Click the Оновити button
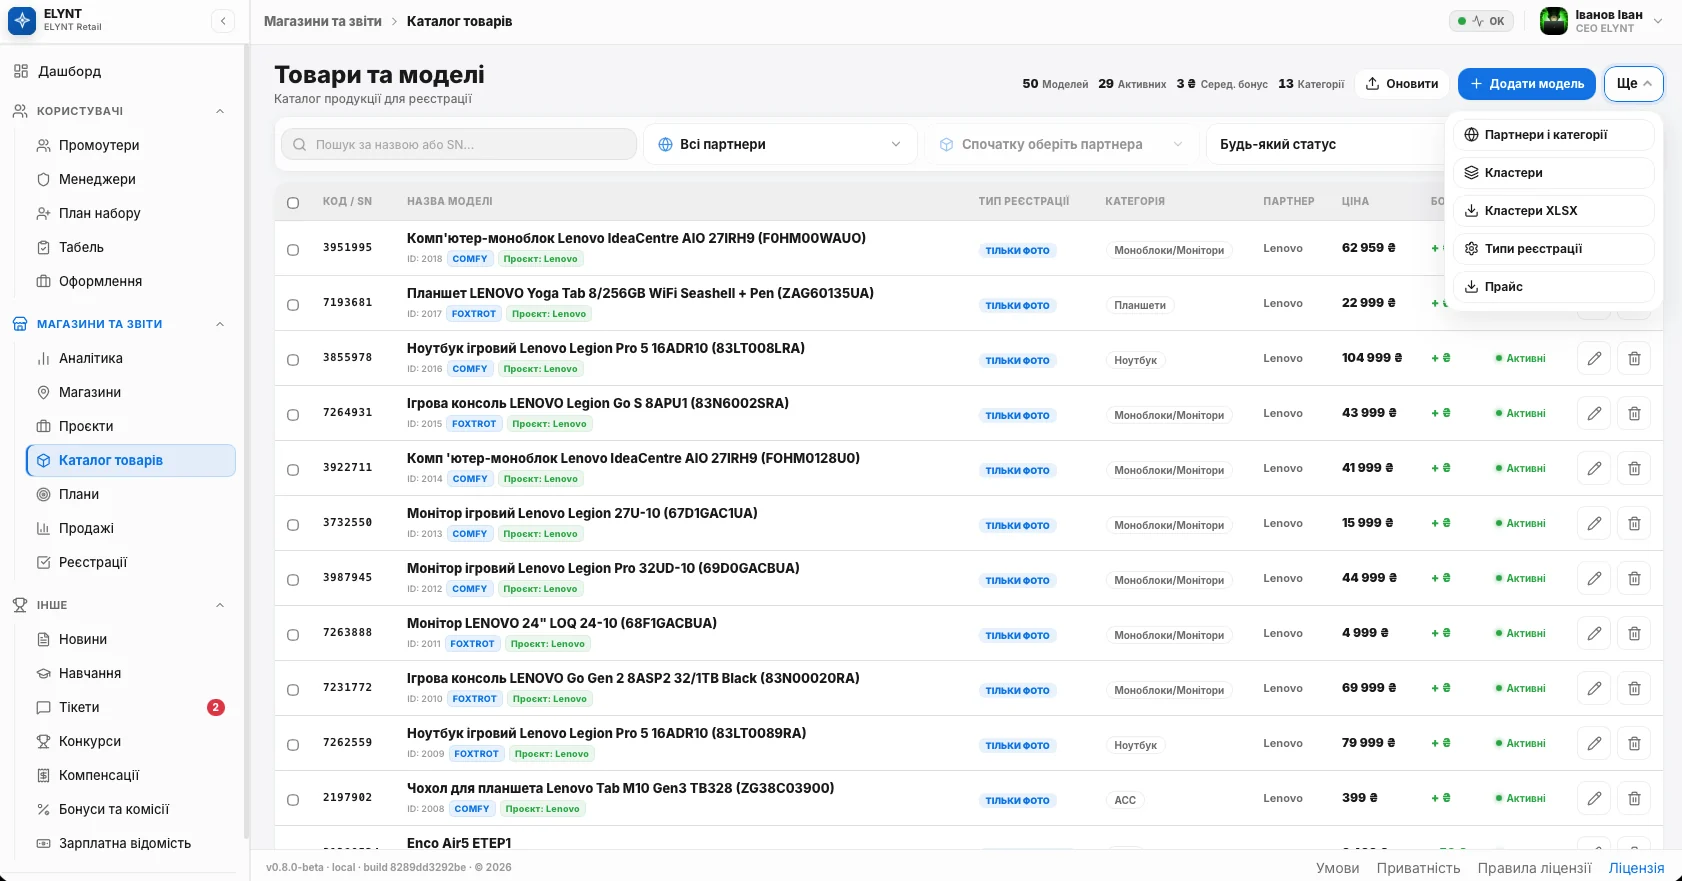 coord(1402,84)
